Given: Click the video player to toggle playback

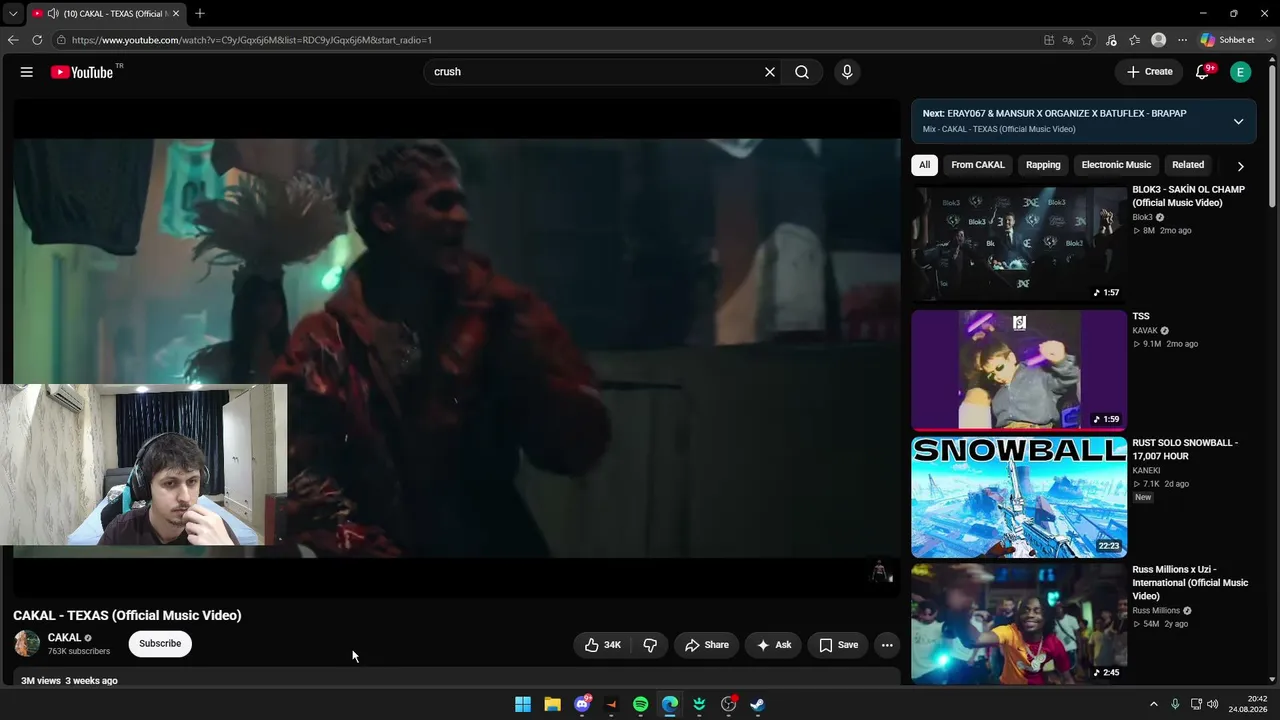Looking at the screenshot, I should click(457, 347).
